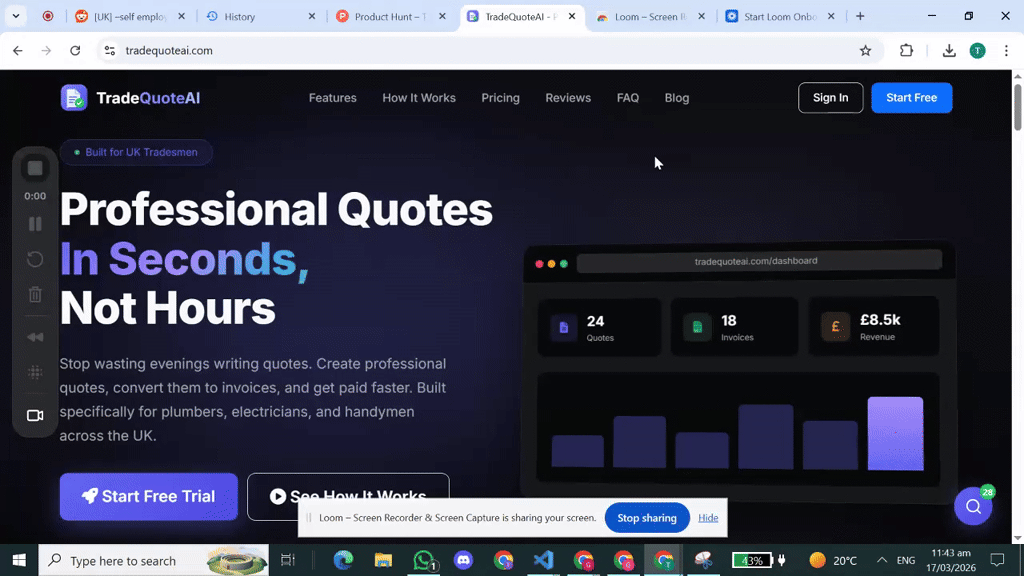Open WhatsApp from the taskbar
Viewport: 1024px width, 576px height.
(423, 560)
